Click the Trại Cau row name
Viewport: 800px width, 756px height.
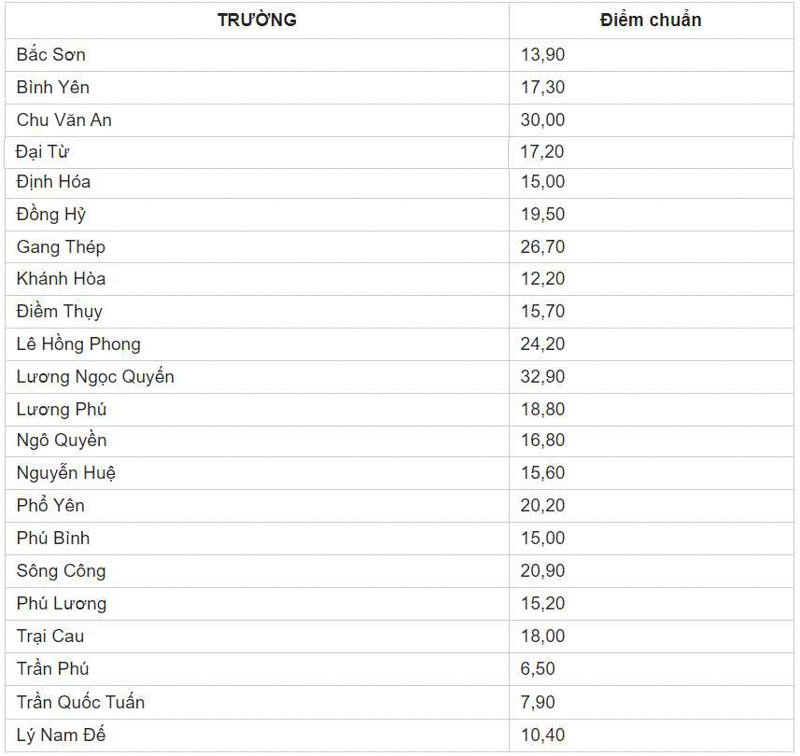(x=51, y=636)
